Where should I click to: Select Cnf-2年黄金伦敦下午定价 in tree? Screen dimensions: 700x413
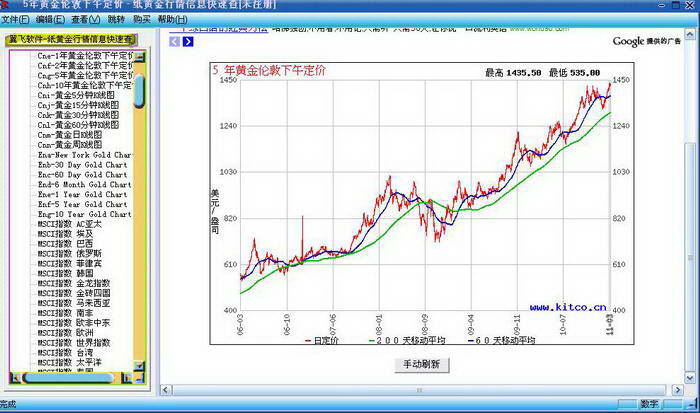pyautogui.click(x=85, y=66)
